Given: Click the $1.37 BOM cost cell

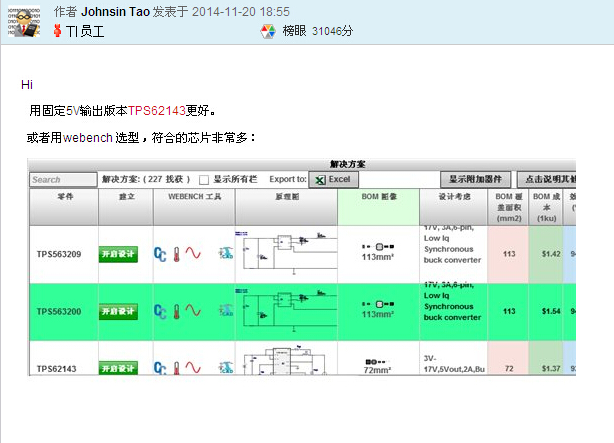Looking at the screenshot, I should pos(546,358).
